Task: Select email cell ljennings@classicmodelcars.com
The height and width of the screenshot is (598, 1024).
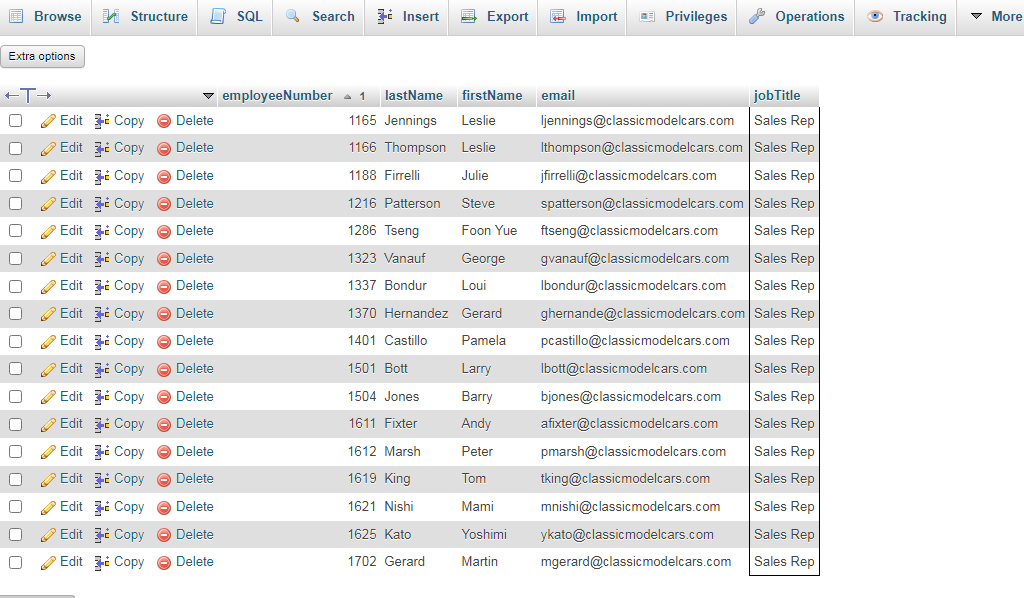Action: coord(637,121)
